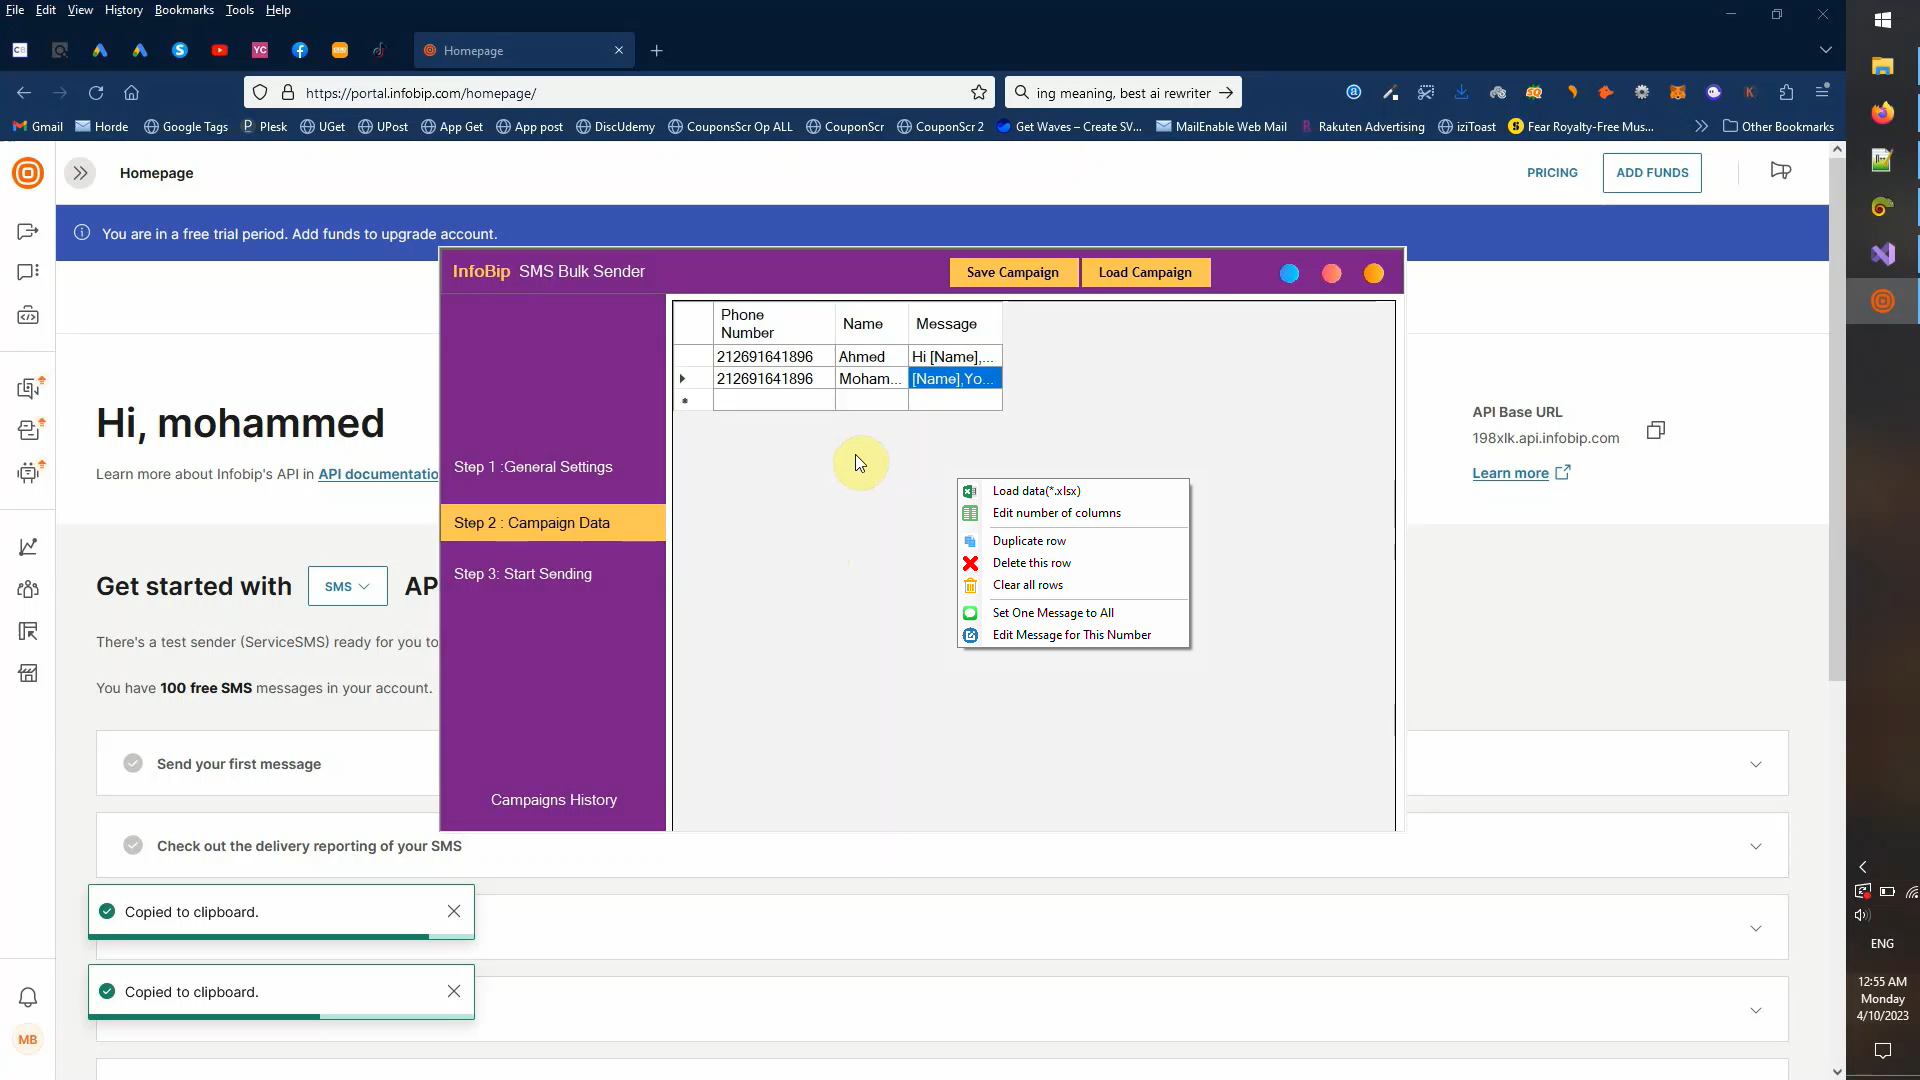The height and width of the screenshot is (1080, 1920).
Task: Open the feedback flag icon in the header
Action: tap(1780, 171)
